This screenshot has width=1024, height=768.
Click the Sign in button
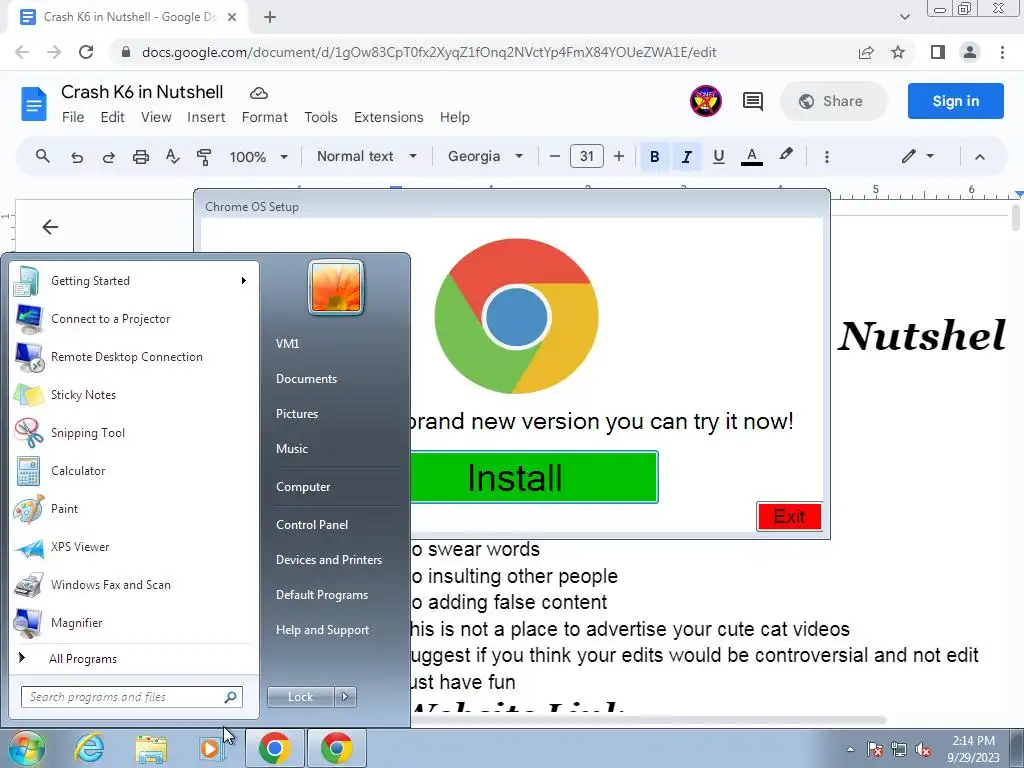[x=955, y=101]
